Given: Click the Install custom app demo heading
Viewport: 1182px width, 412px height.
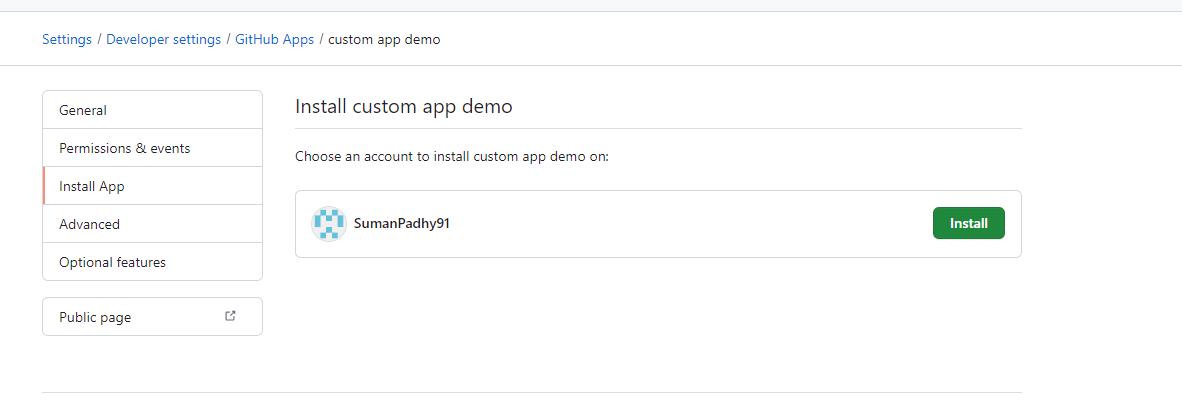Looking at the screenshot, I should 403,106.
